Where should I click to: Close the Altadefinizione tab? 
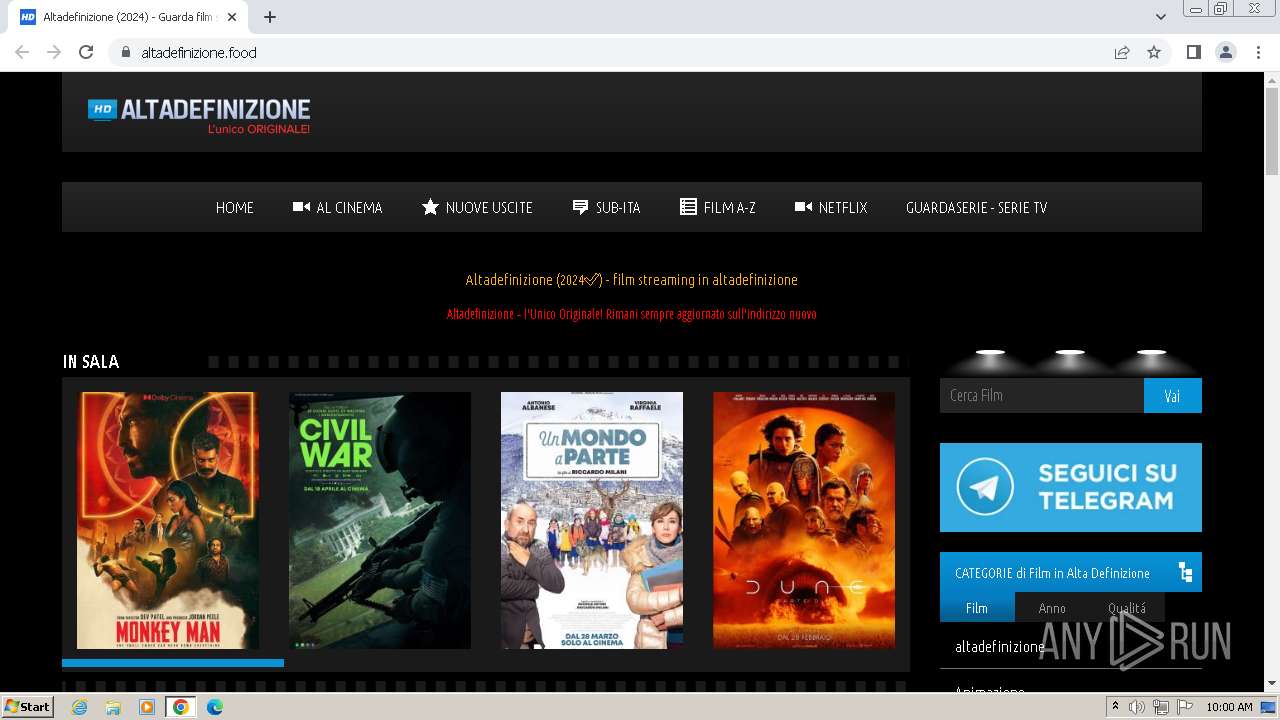pos(233,16)
